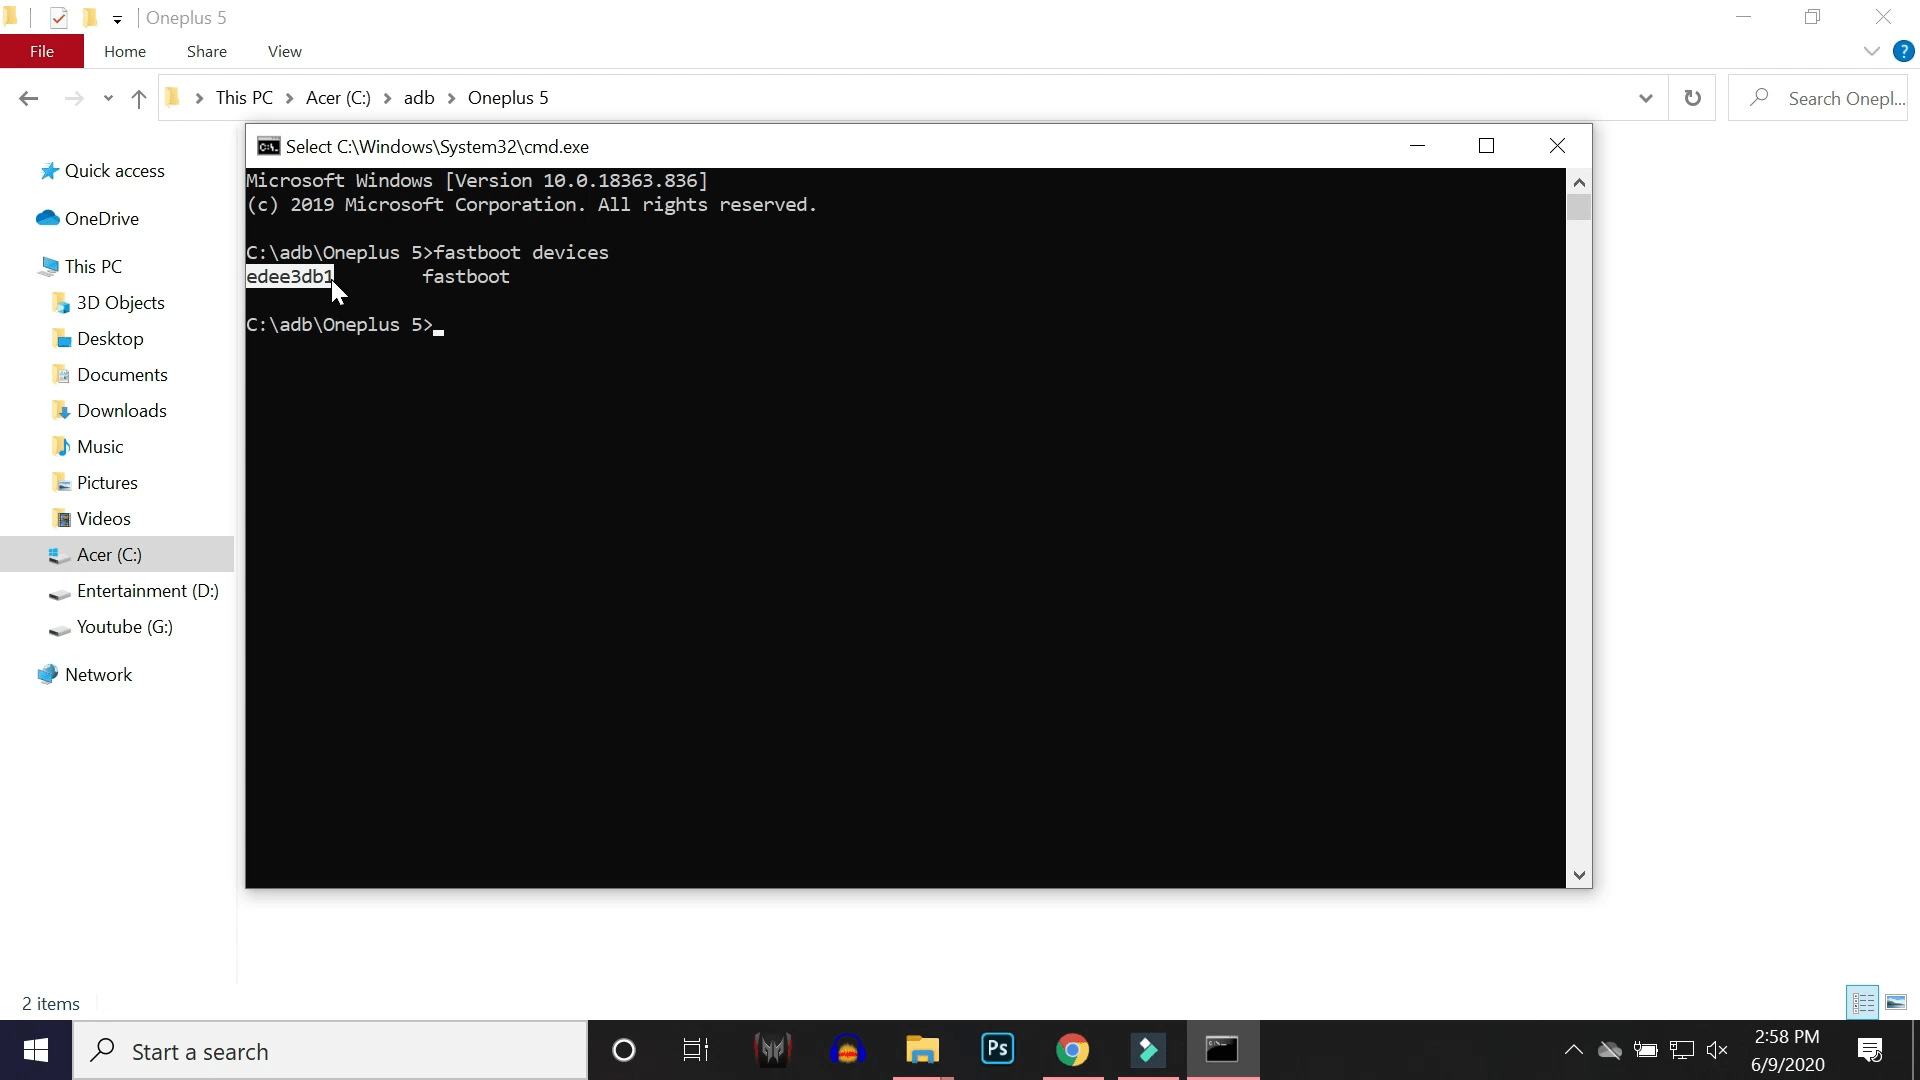
Task: Open recent locations dropdown
Action: tap(108, 98)
